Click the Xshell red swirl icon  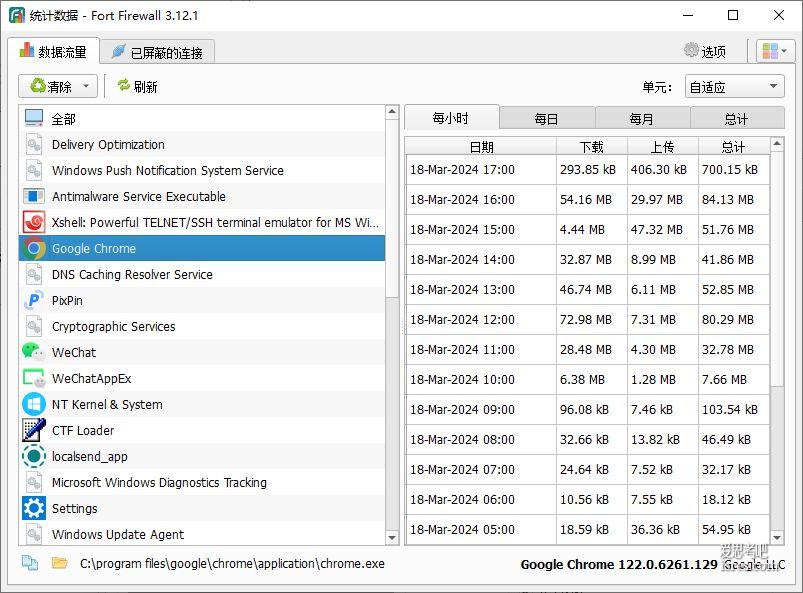click(34, 222)
